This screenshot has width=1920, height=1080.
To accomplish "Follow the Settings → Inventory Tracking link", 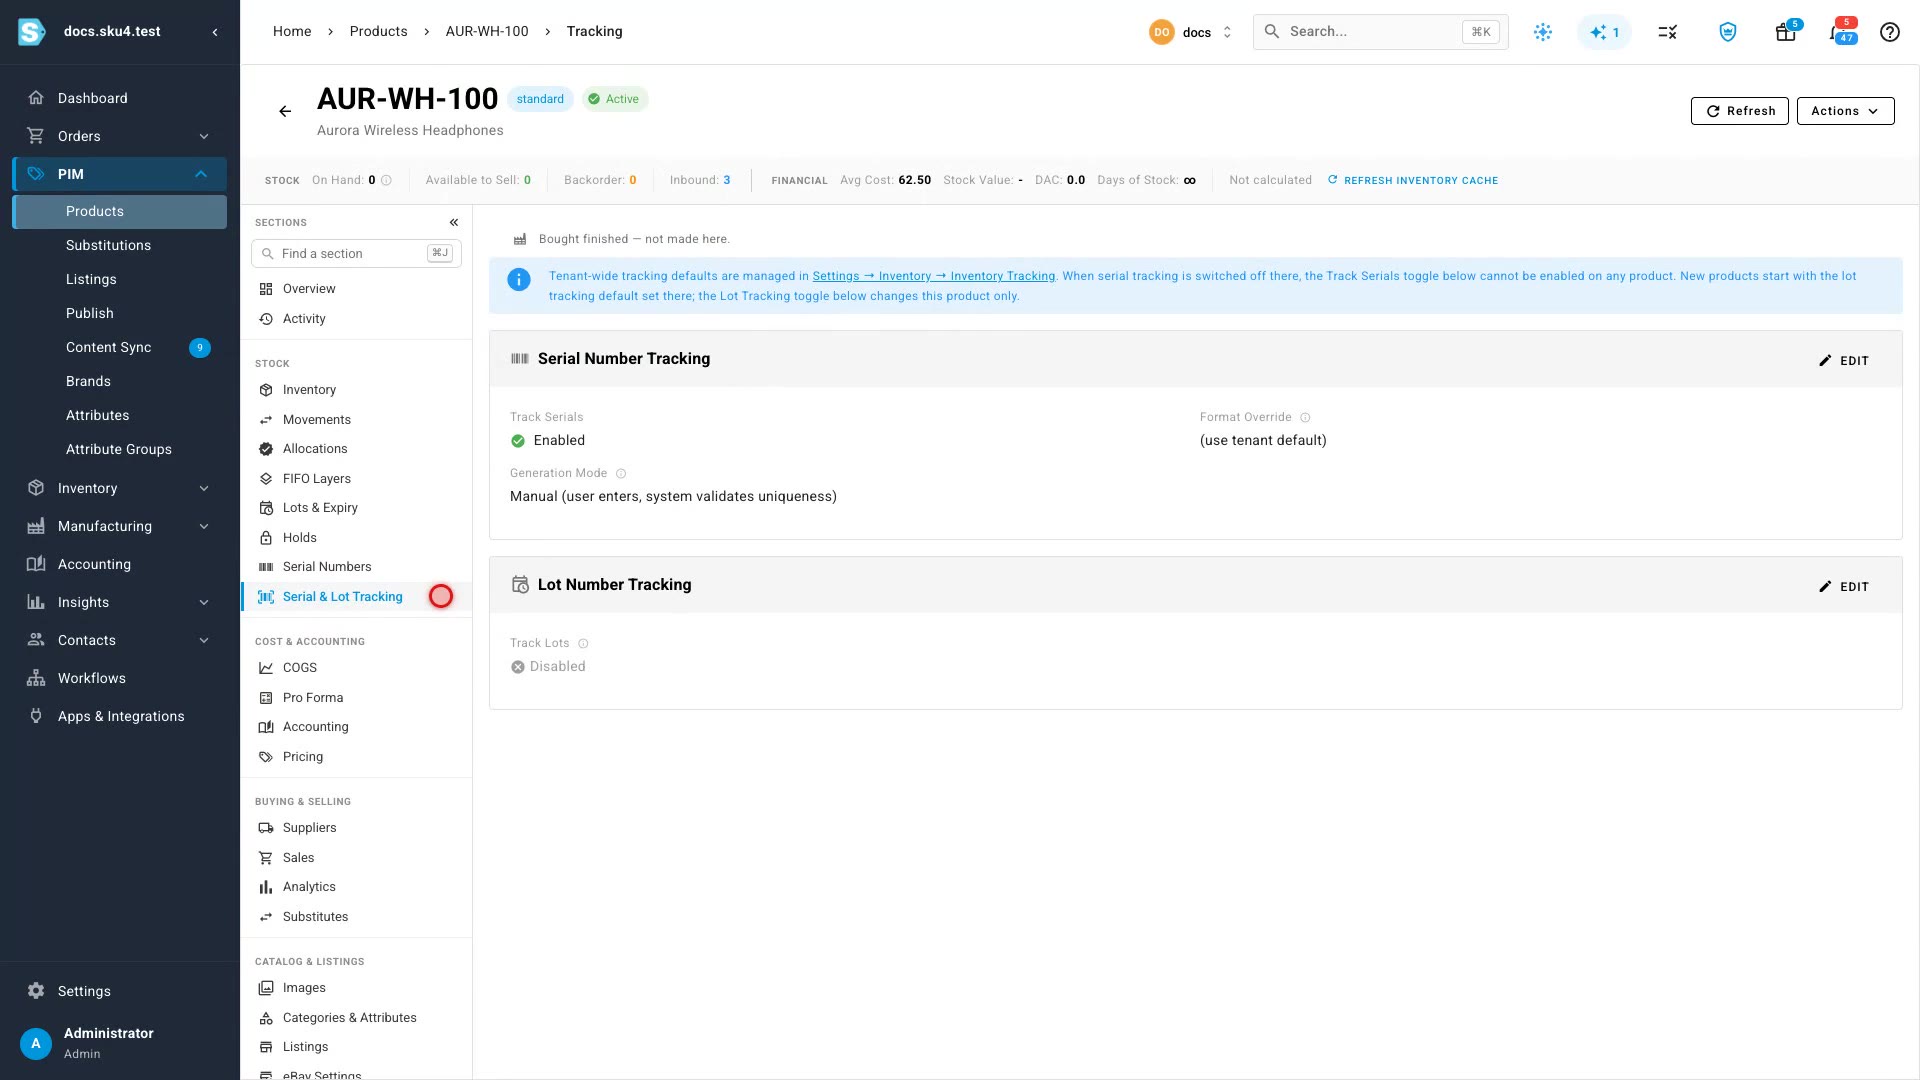I will click(933, 276).
